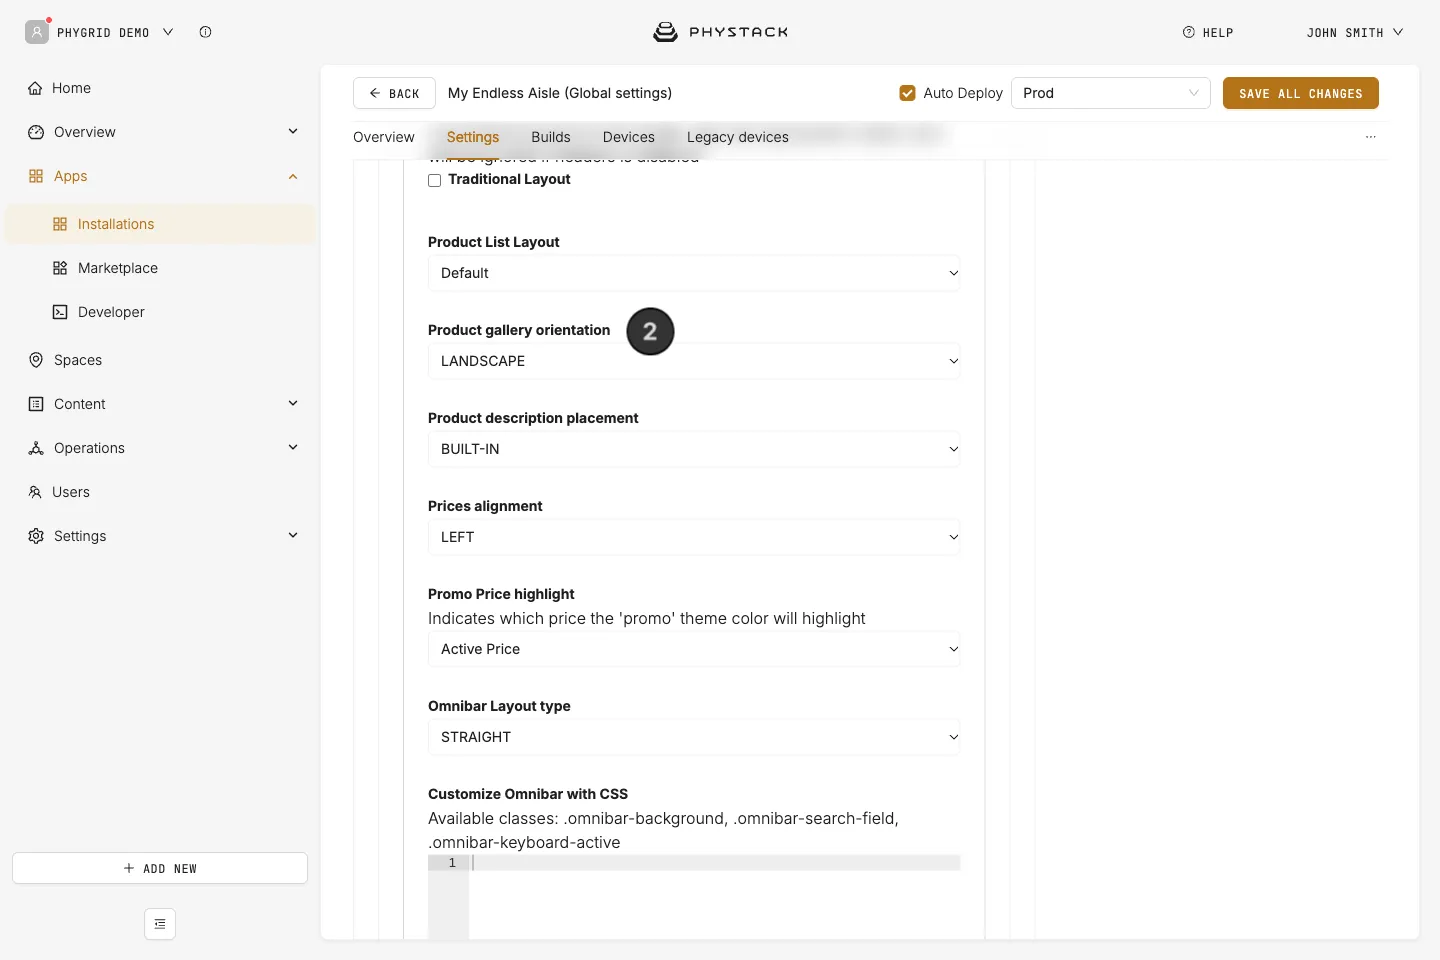Click the Operations network icon

tap(36, 448)
